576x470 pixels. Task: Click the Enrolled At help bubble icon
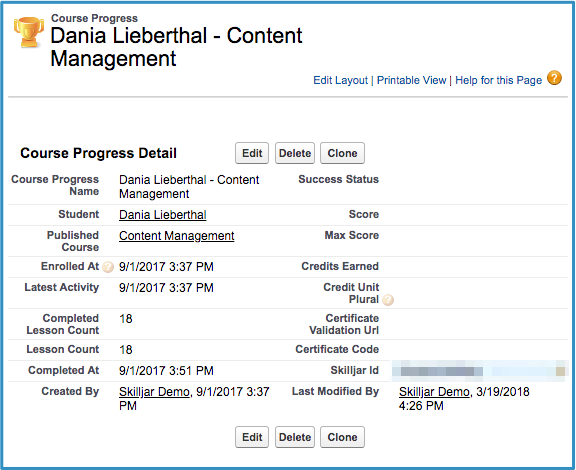[108, 267]
